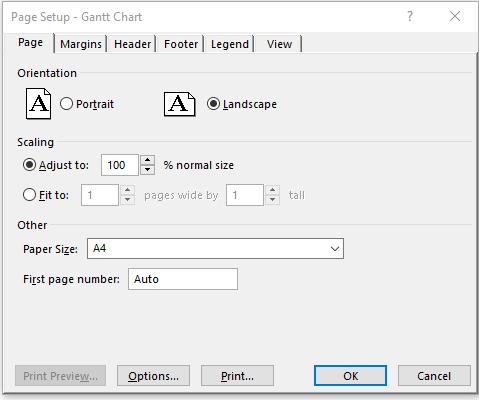Open the Paper Size dropdown
The height and width of the screenshot is (400, 479).
[215, 248]
